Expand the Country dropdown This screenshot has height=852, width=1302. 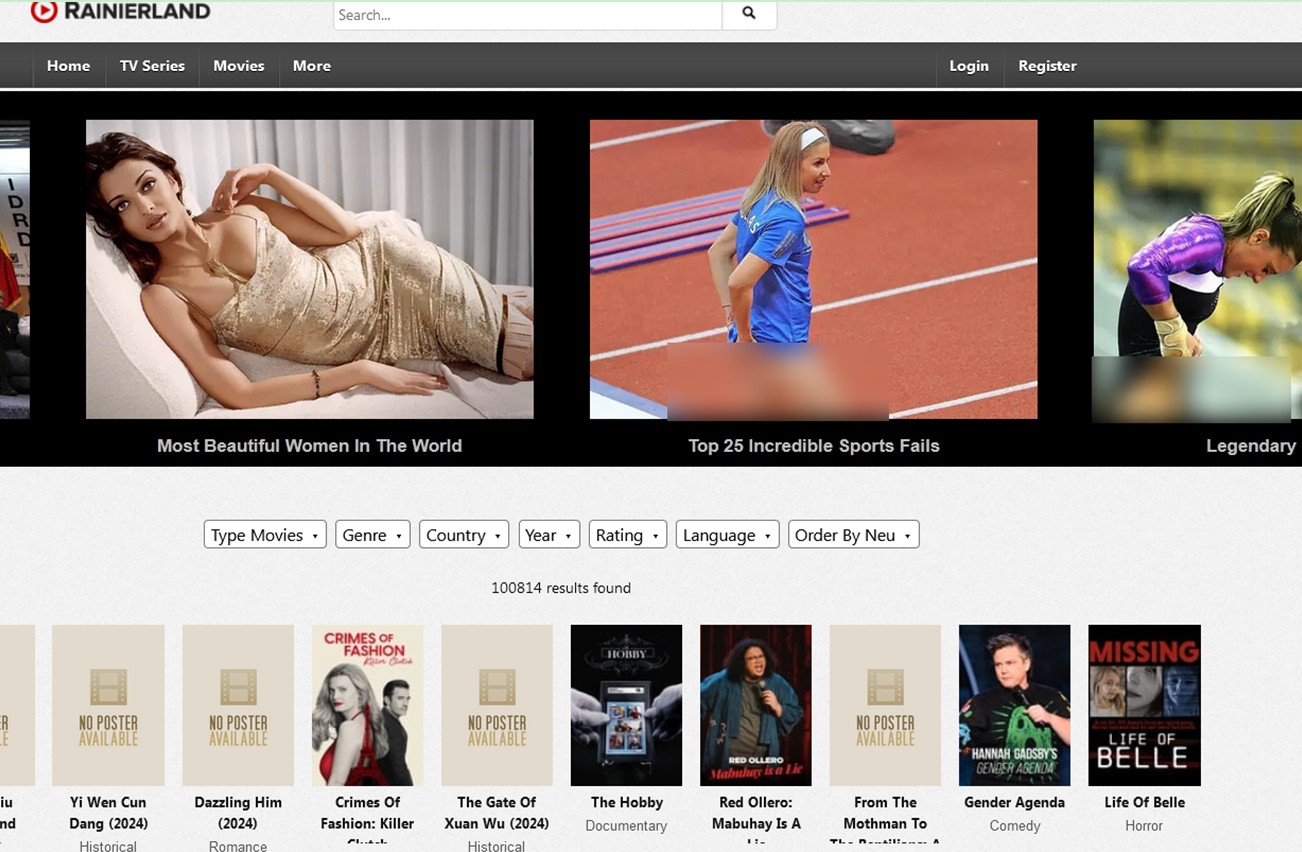pyautogui.click(x=464, y=535)
